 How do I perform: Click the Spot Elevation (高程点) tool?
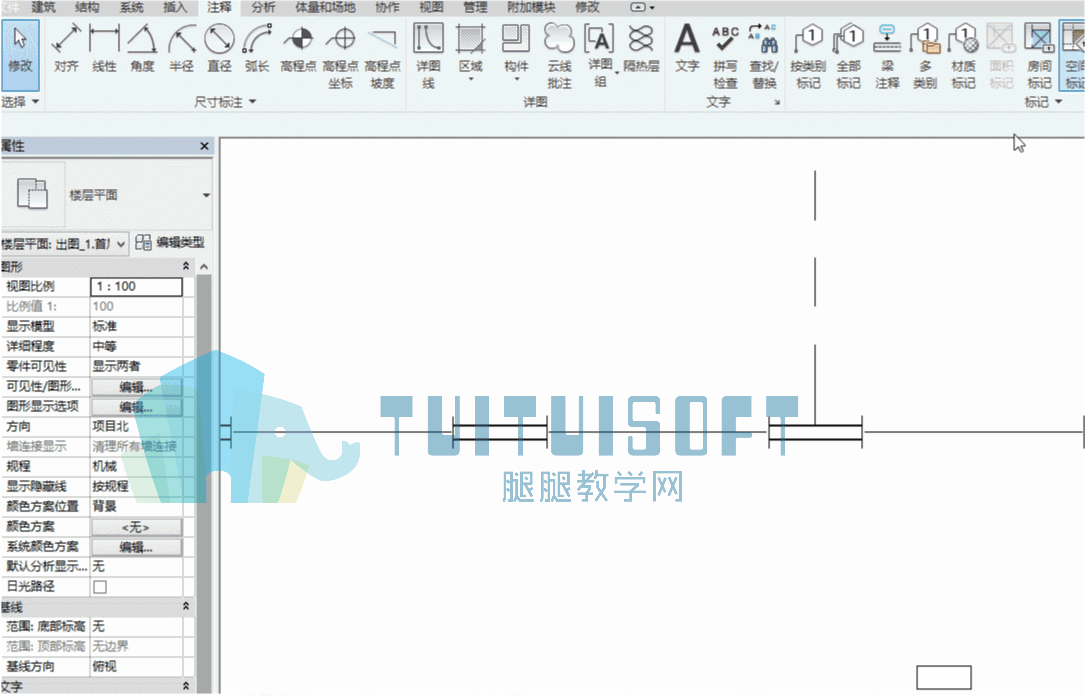[x=298, y=48]
